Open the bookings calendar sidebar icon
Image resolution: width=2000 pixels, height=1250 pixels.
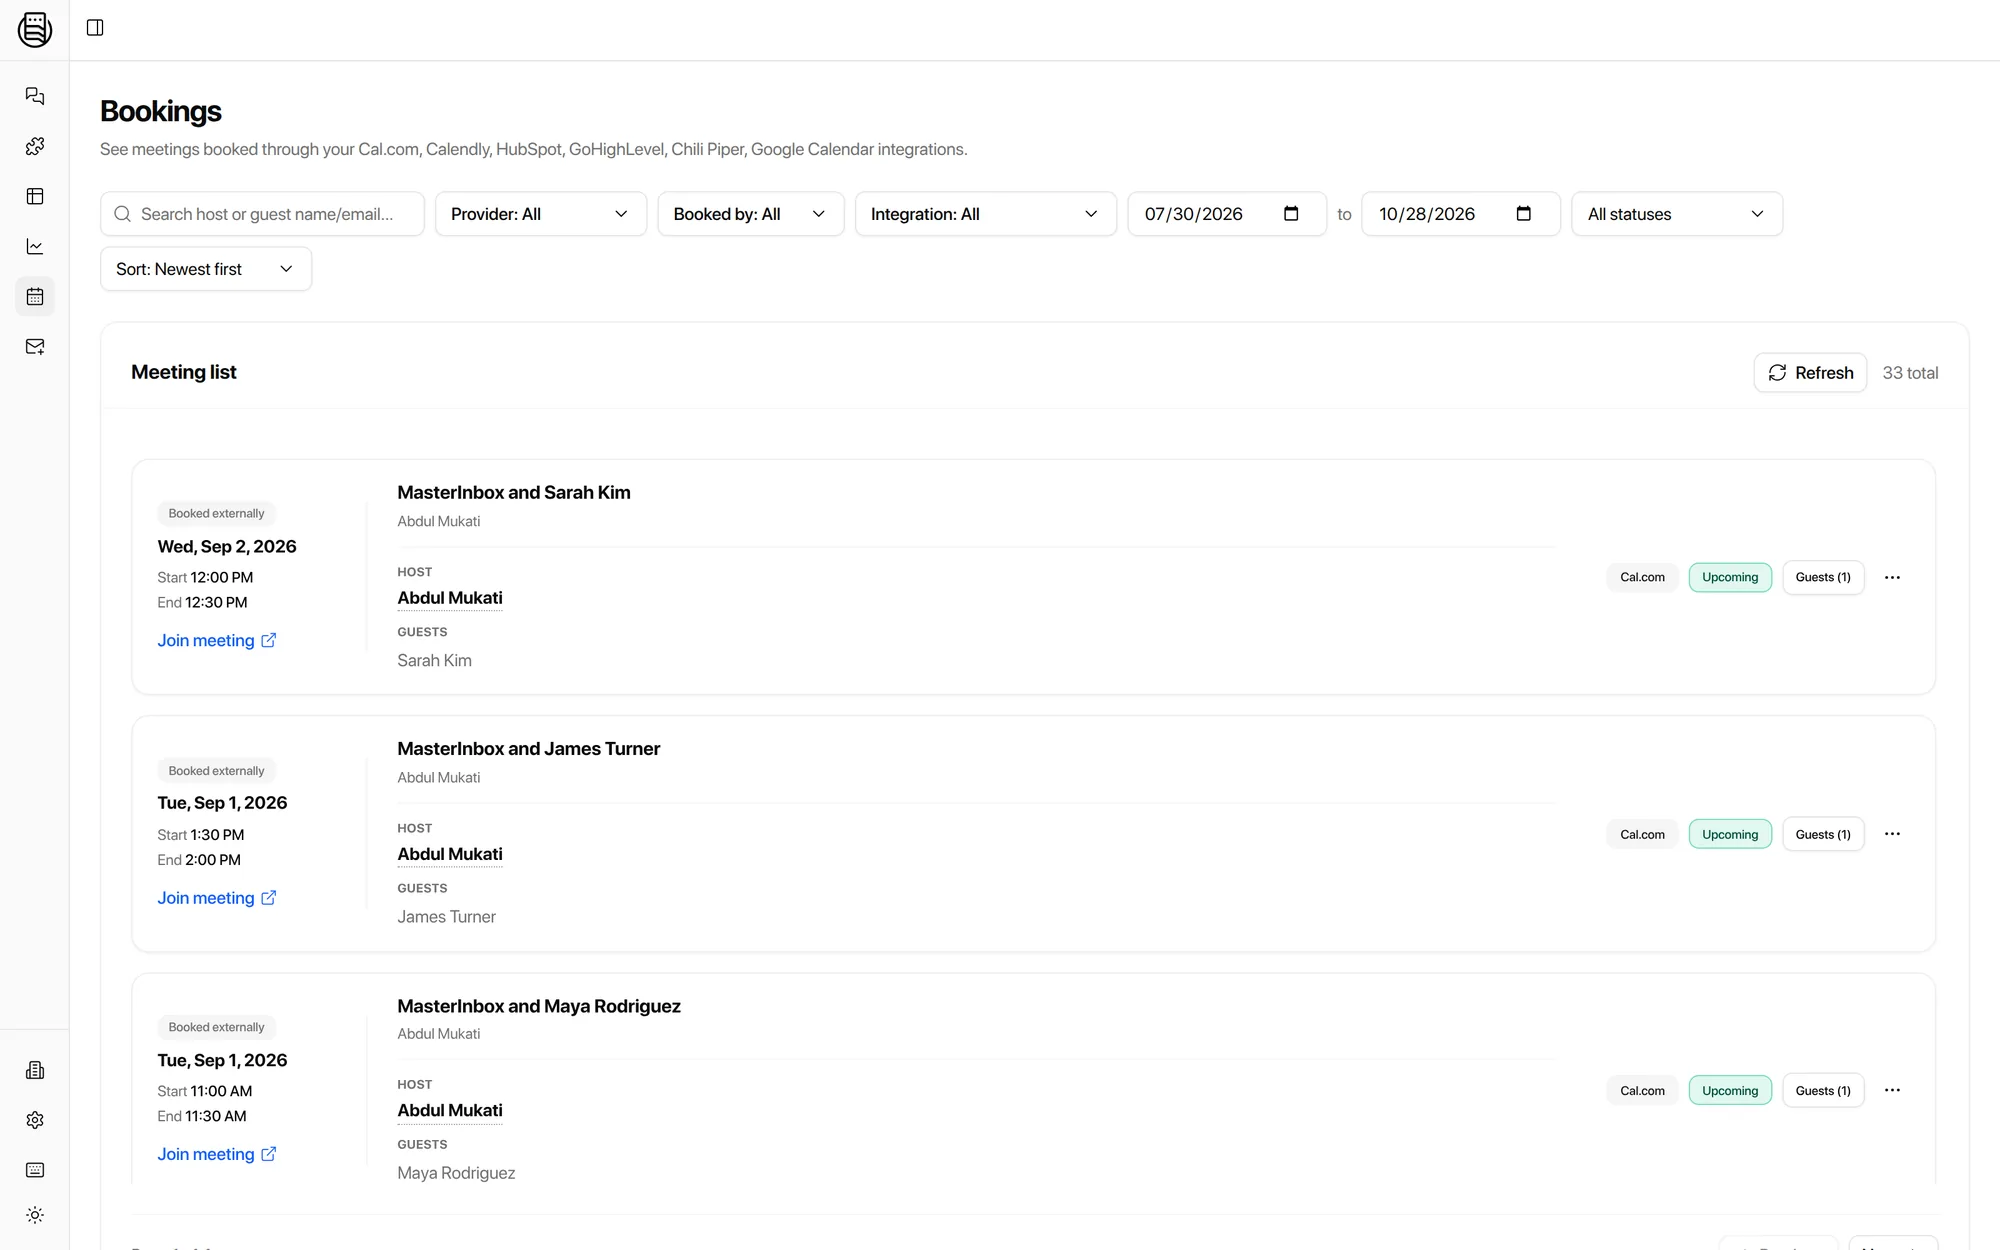(35, 296)
